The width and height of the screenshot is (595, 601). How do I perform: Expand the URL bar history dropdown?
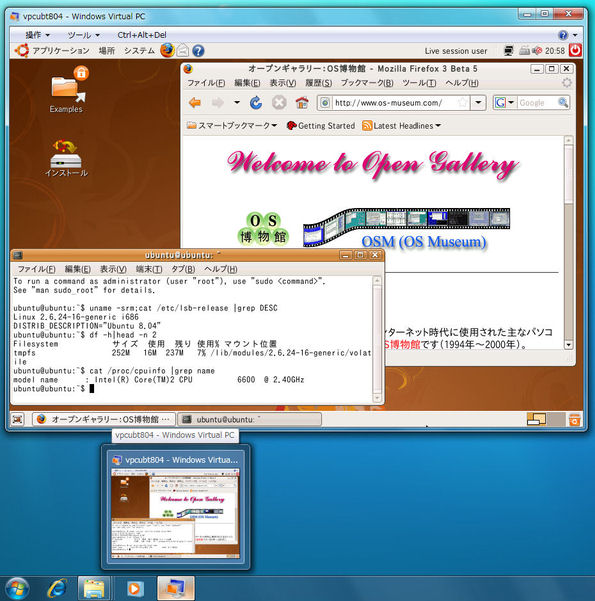[478, 102]
